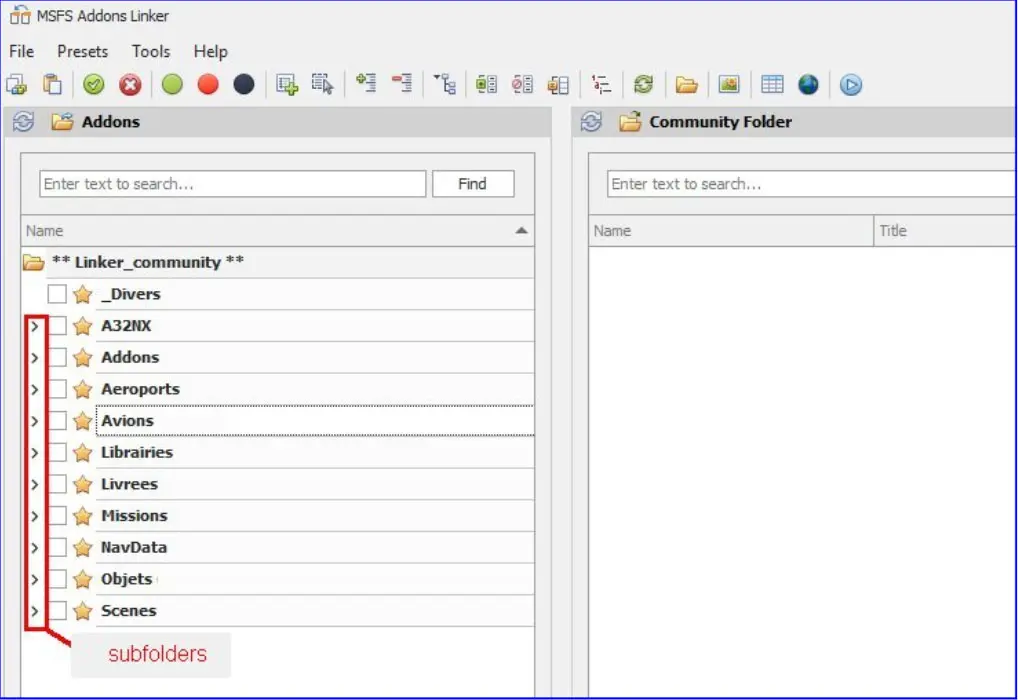Sort by Name column in Addons panel
The height and width of the screenshot is (700, 1018).
click(x=277, y=231)
